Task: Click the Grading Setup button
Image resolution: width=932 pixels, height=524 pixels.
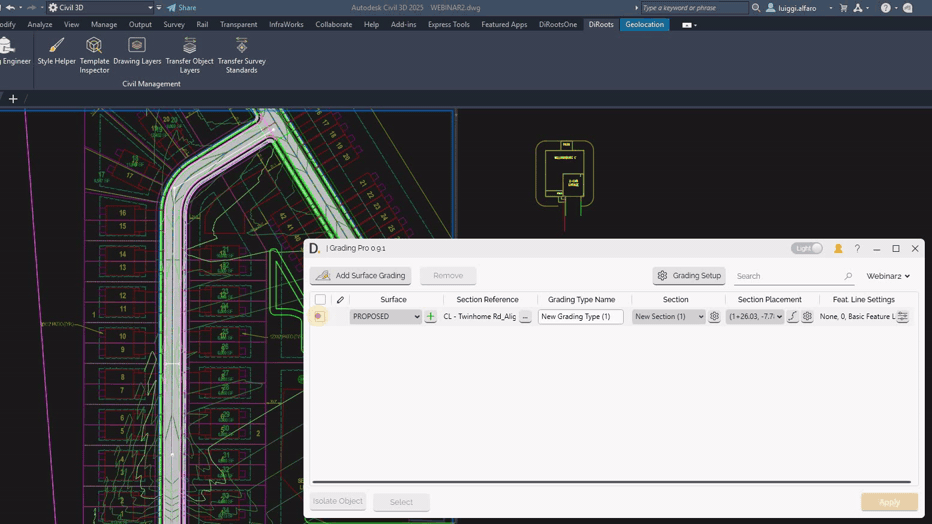Action: coord(689,276)
